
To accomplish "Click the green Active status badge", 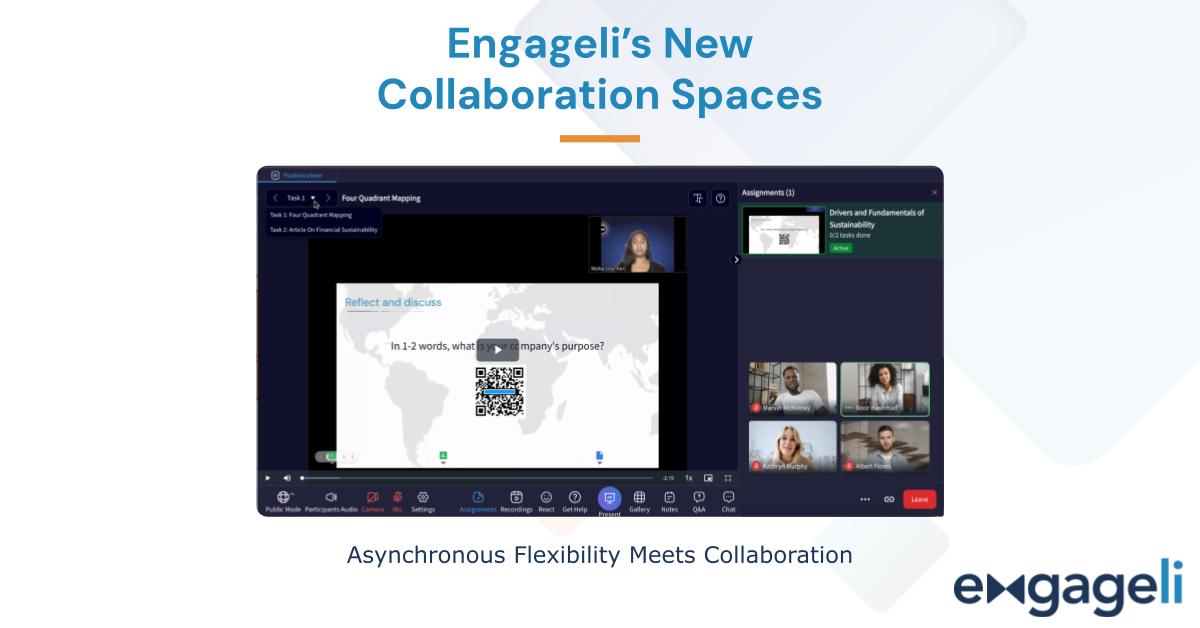I will click(x=841, y=248).
